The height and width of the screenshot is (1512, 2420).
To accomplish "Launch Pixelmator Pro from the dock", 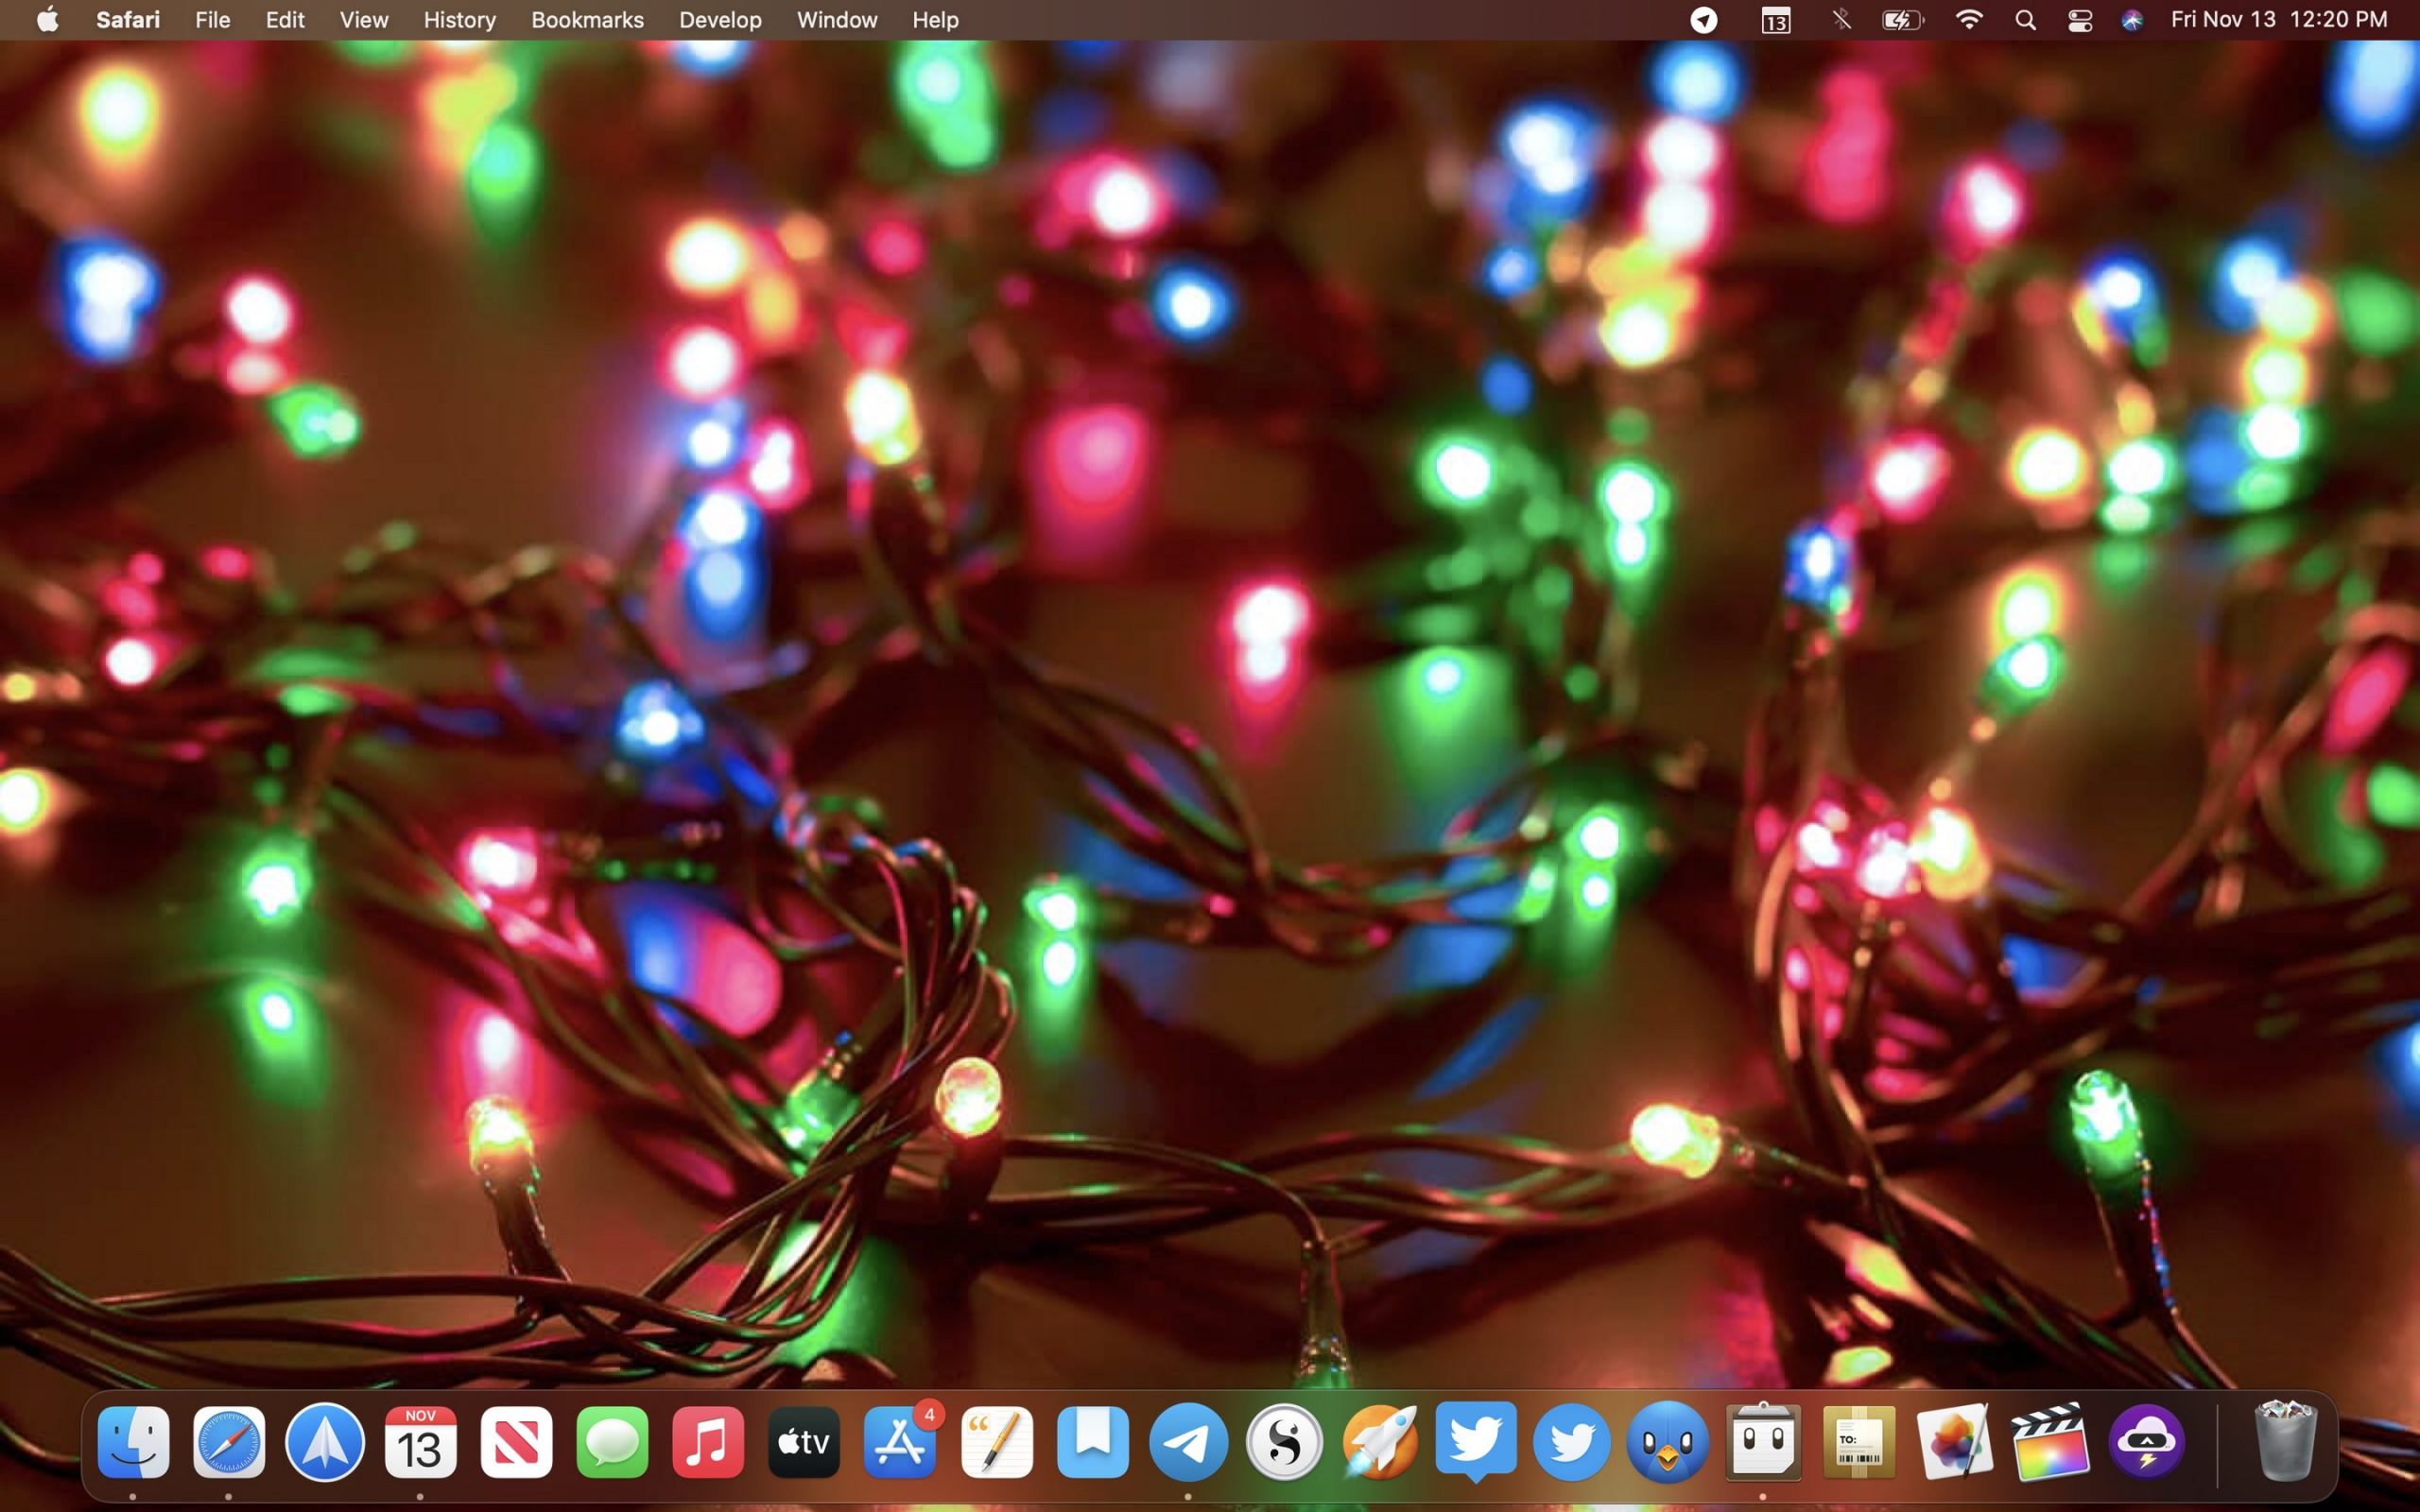I will (x=1955, y=1442).
